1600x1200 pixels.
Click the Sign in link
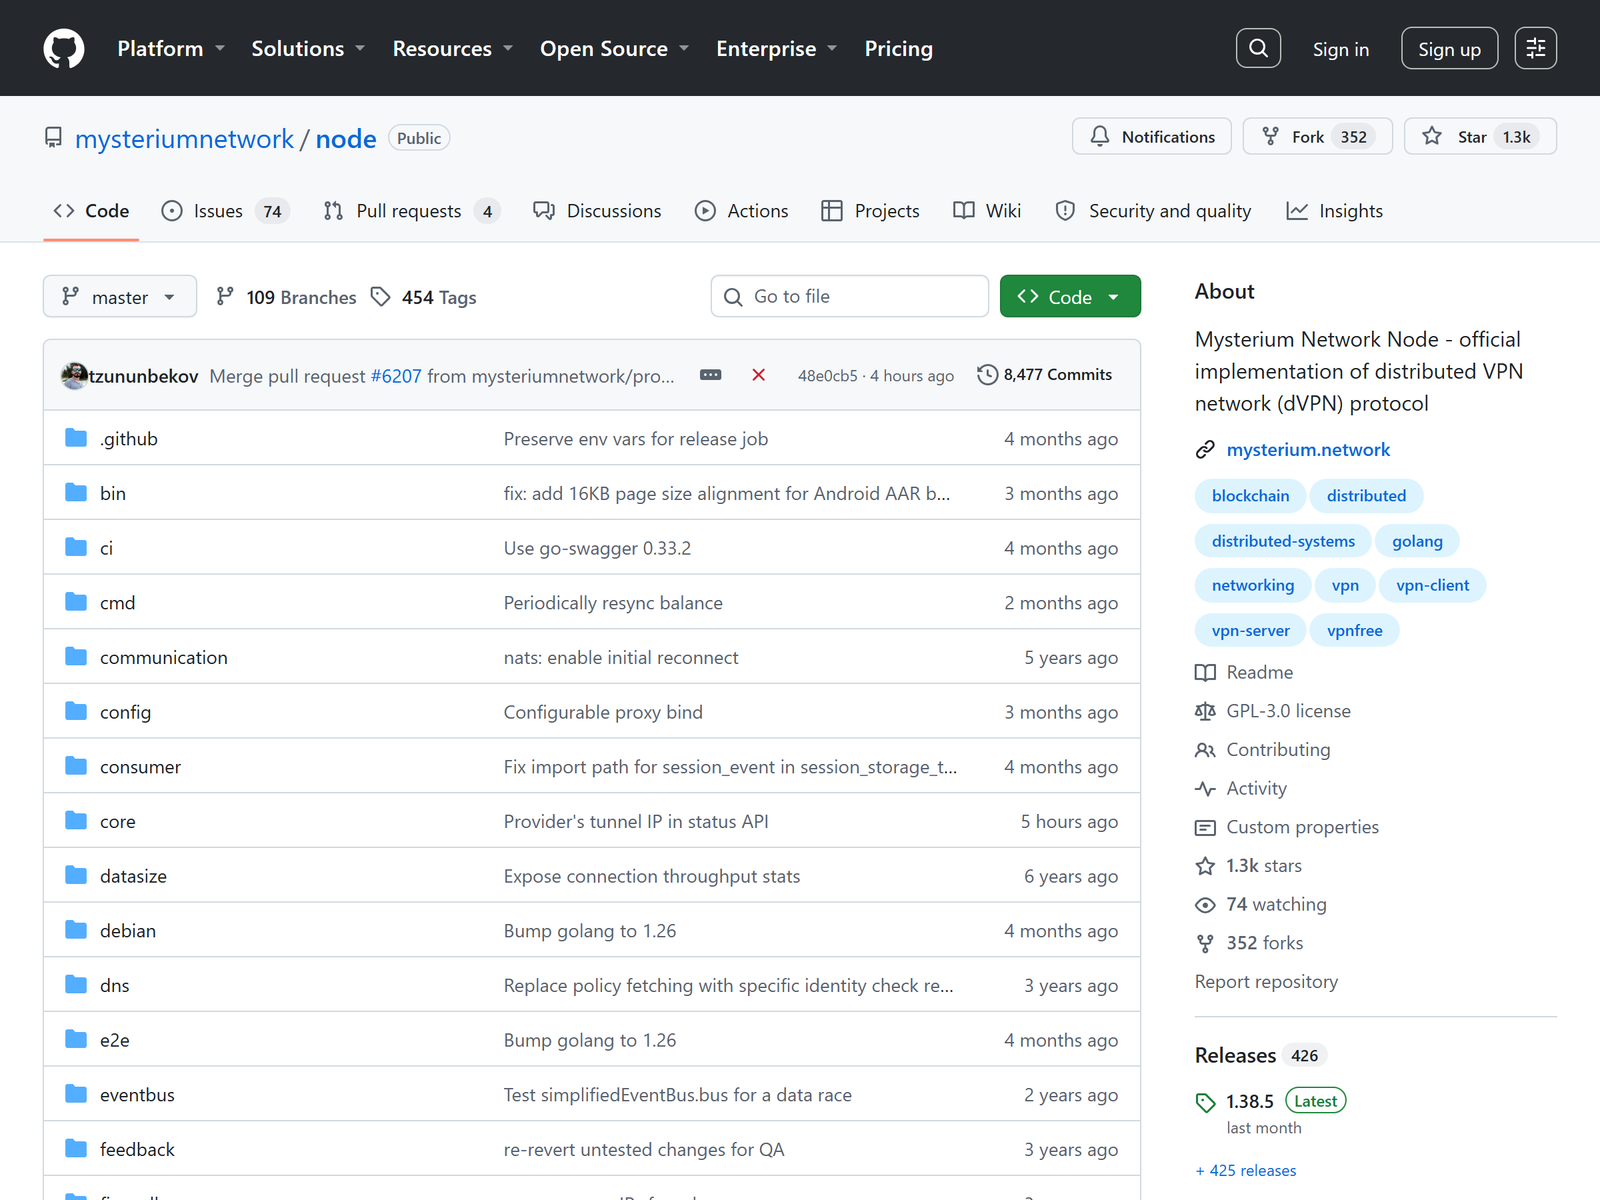pyautogui.click(x=1341, y=49)
